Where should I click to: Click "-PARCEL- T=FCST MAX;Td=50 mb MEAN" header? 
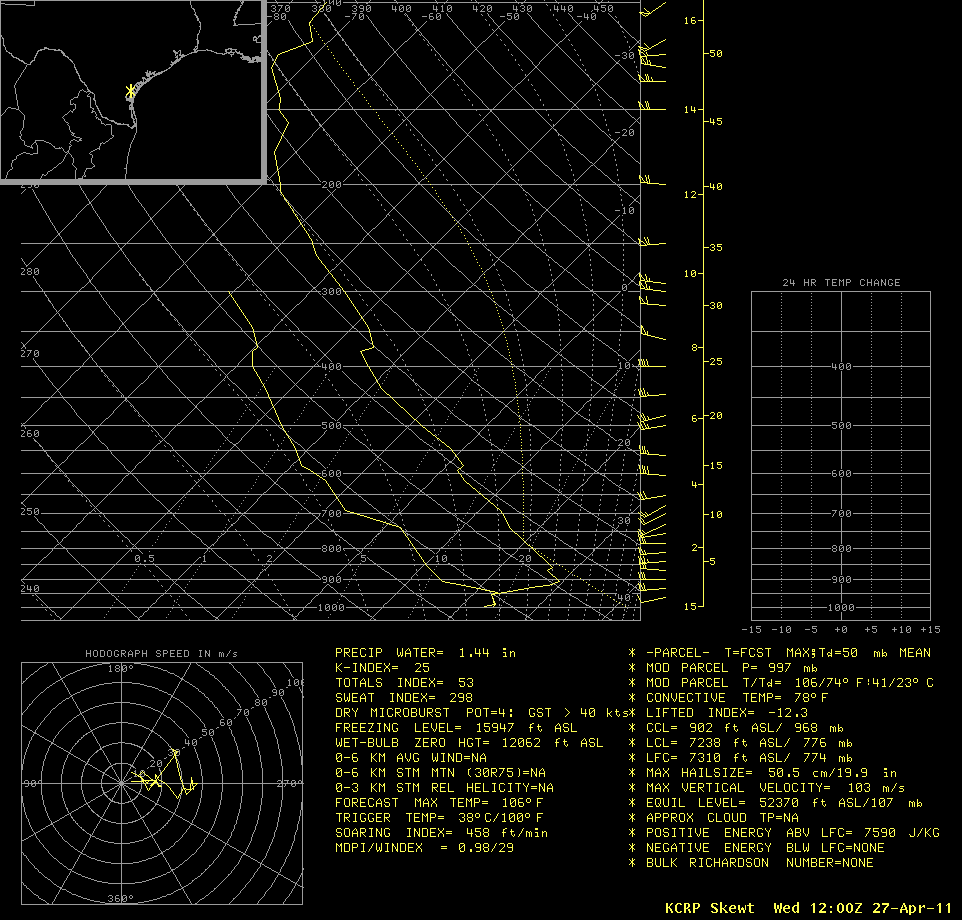788,653
